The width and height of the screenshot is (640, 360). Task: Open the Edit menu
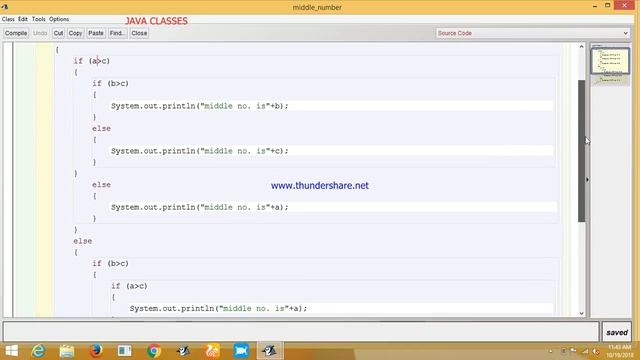[x=23, y=19]
